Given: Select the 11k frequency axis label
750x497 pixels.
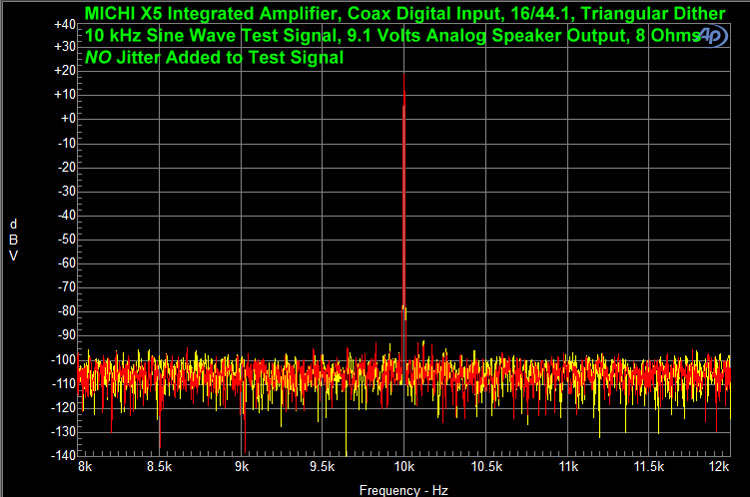Looking at the screenshot, I should coord(567,466).
